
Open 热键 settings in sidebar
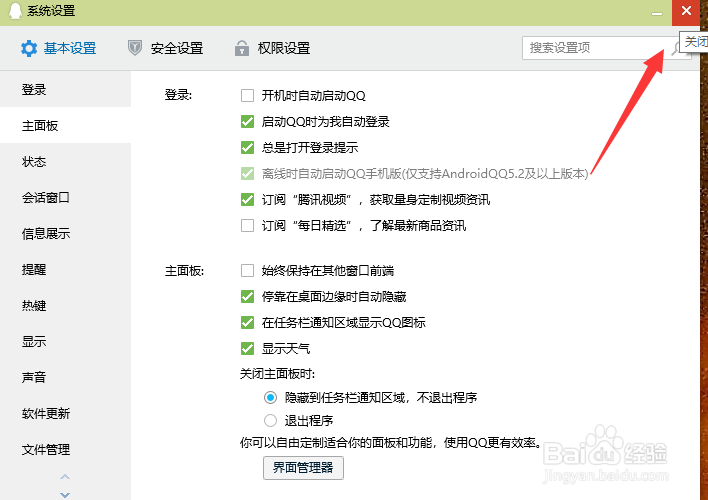pos(65,306)
